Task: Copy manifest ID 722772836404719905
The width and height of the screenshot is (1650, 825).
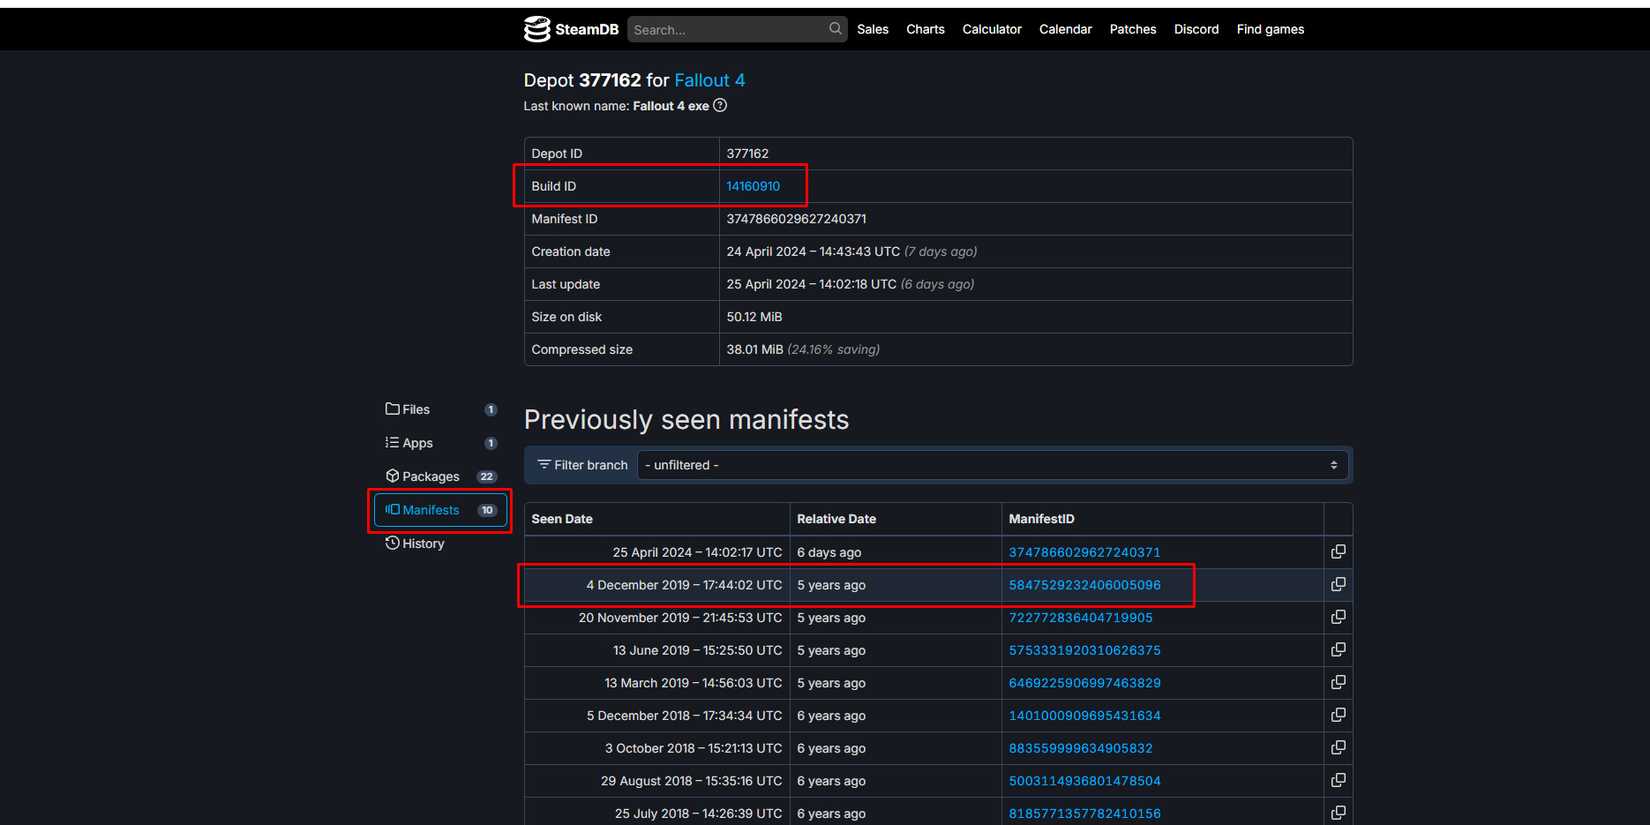Action: 1338,617
